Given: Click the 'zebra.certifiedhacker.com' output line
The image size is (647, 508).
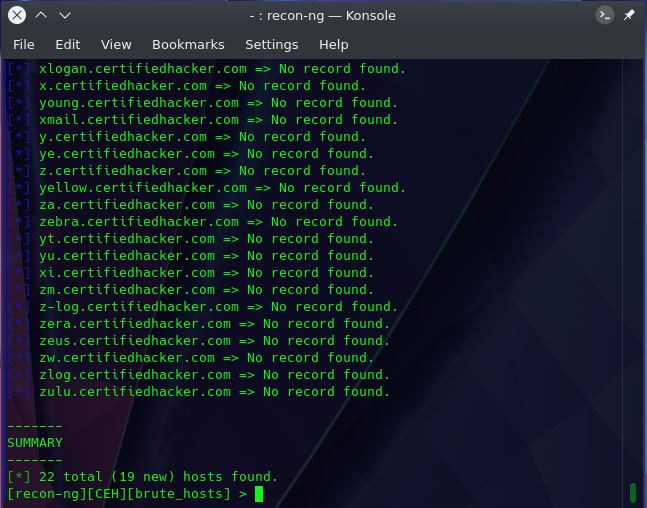Looking at the screenshot, I should pos(203,222).
